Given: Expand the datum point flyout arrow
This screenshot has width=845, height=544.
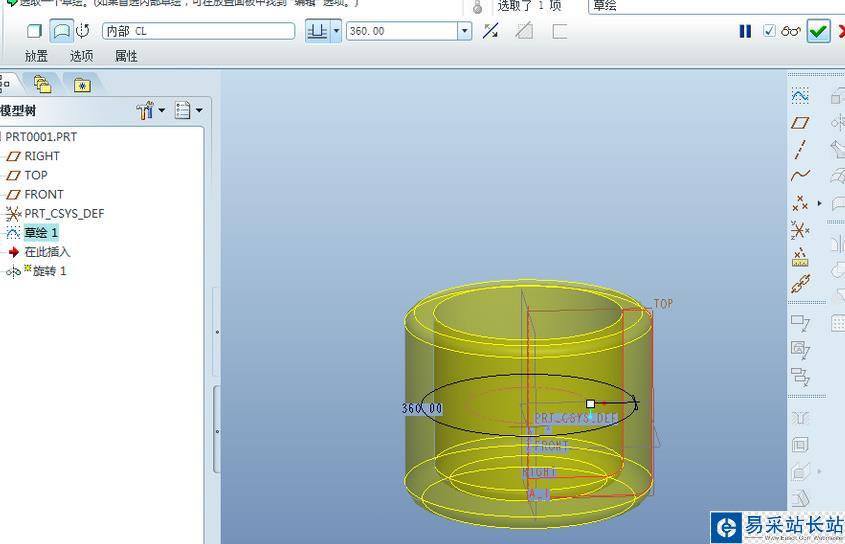Looking at the screenshot, I should 820,203.
